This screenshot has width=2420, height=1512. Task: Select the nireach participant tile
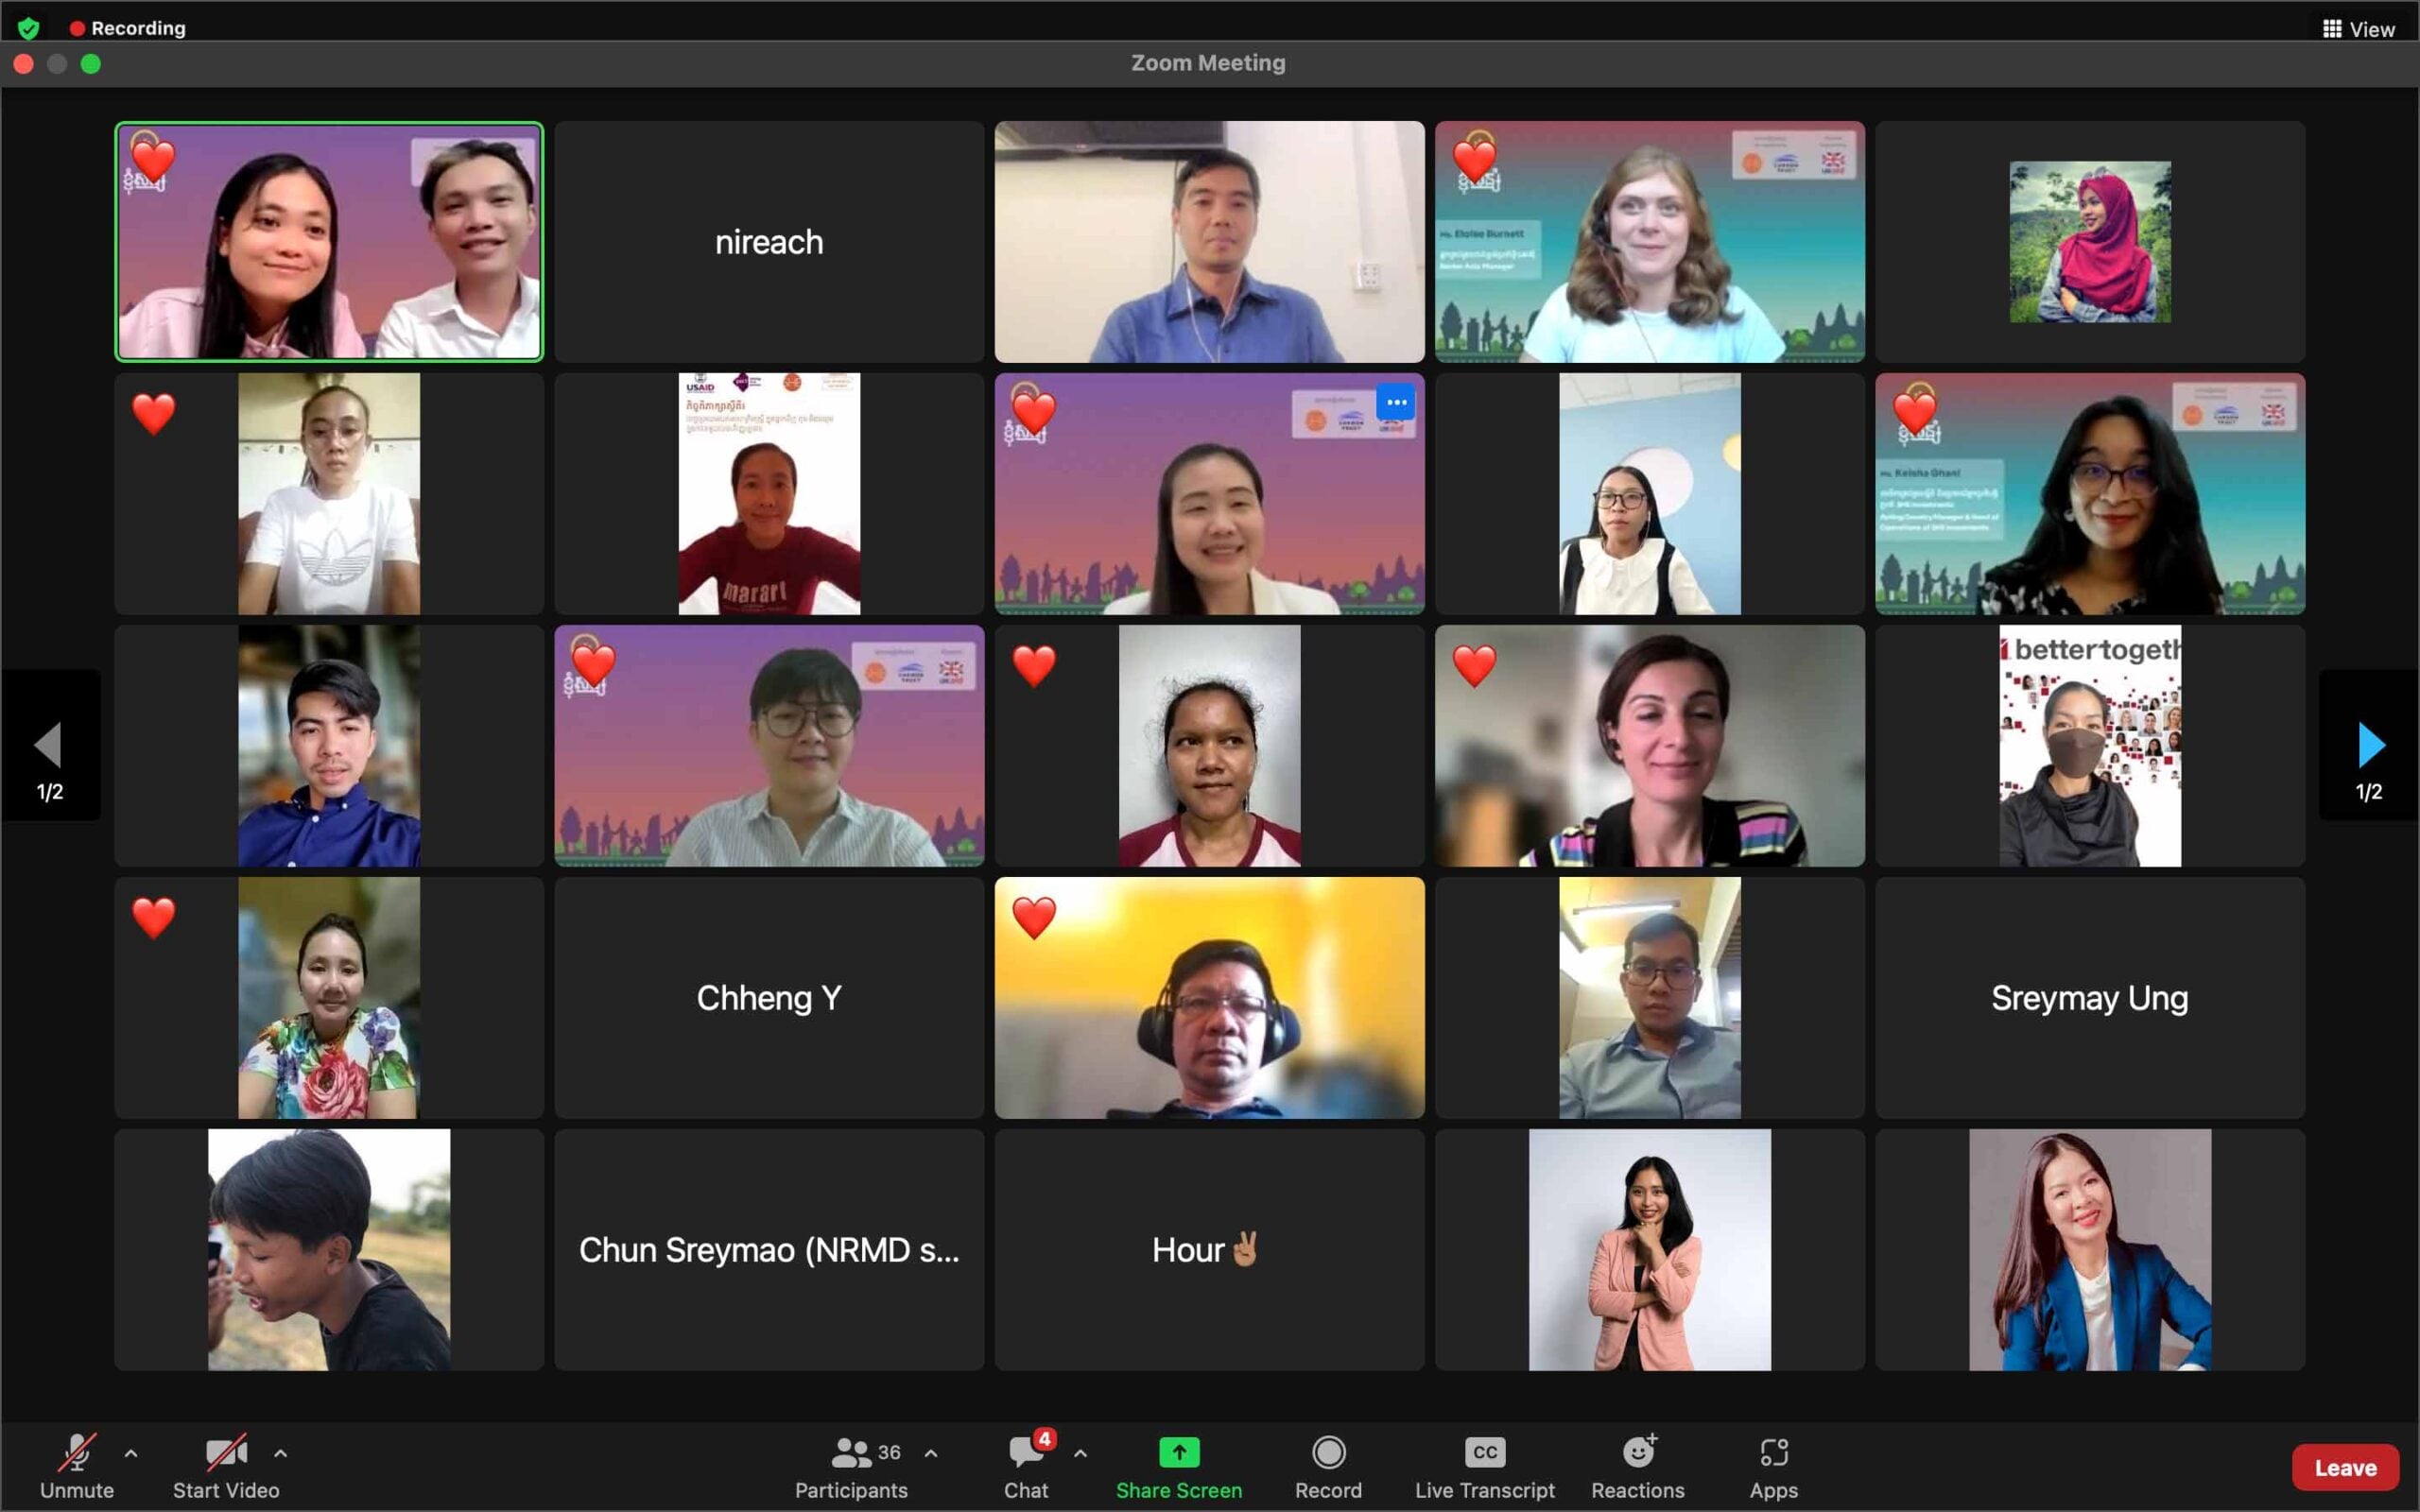pos(769,242)
